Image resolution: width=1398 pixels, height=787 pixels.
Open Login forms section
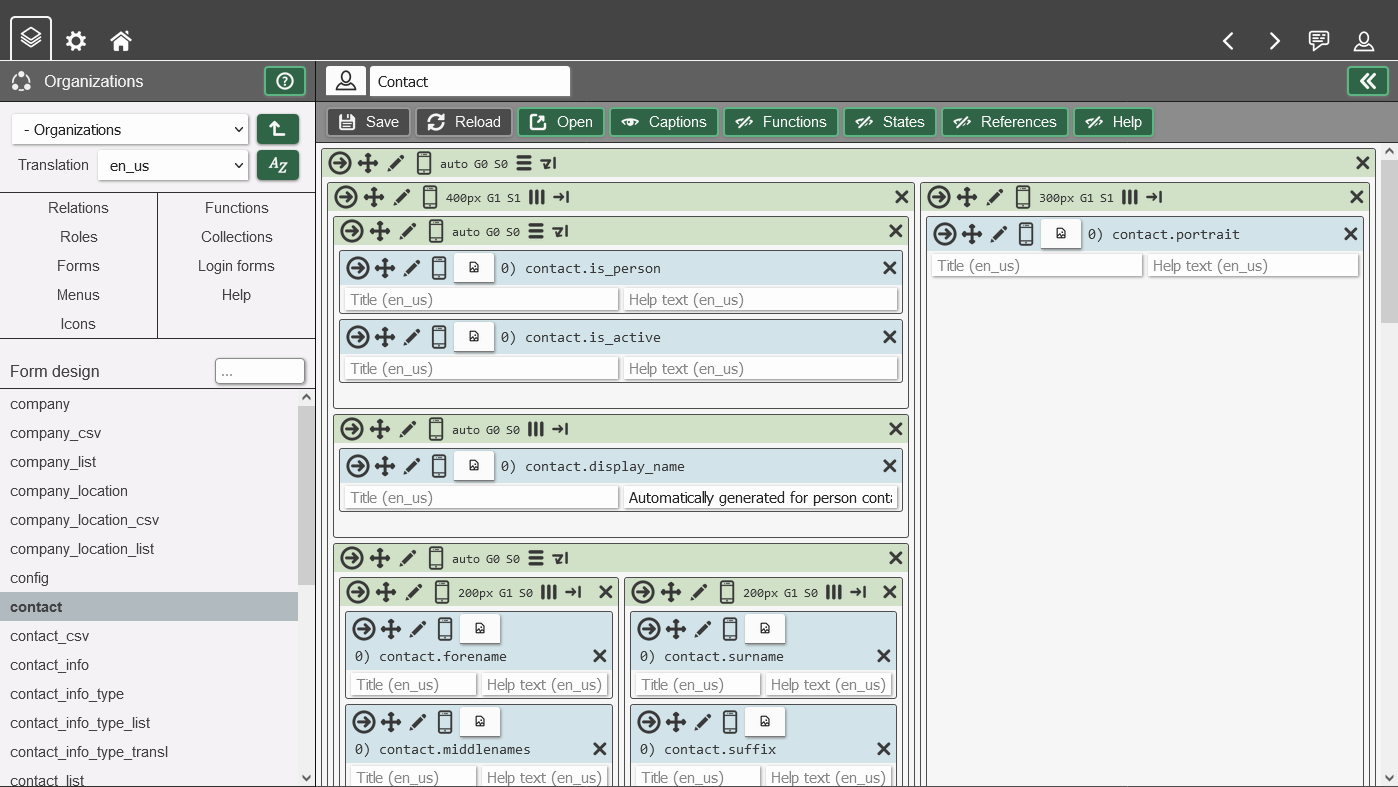click(x=236, y=266)
